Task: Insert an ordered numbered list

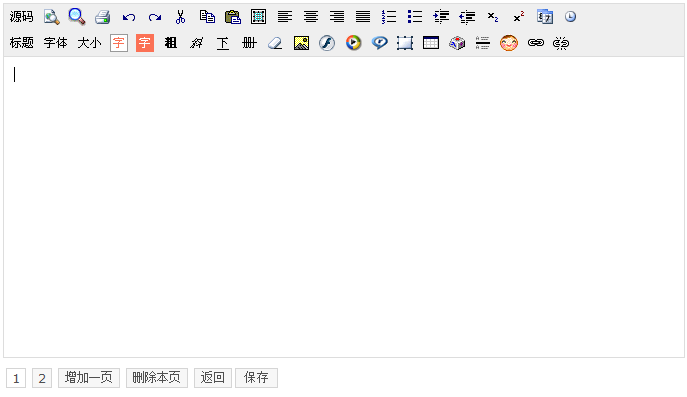Action: coord(389,17)
